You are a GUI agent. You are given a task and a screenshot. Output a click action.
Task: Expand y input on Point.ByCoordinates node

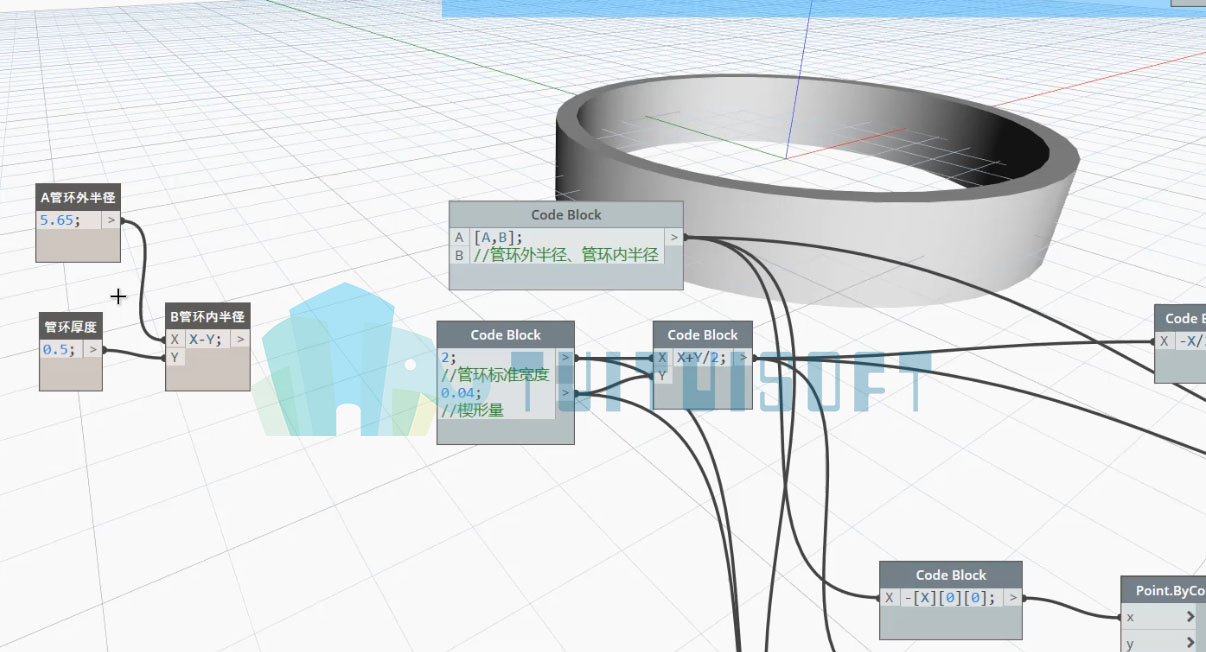tap(1190, 642)
